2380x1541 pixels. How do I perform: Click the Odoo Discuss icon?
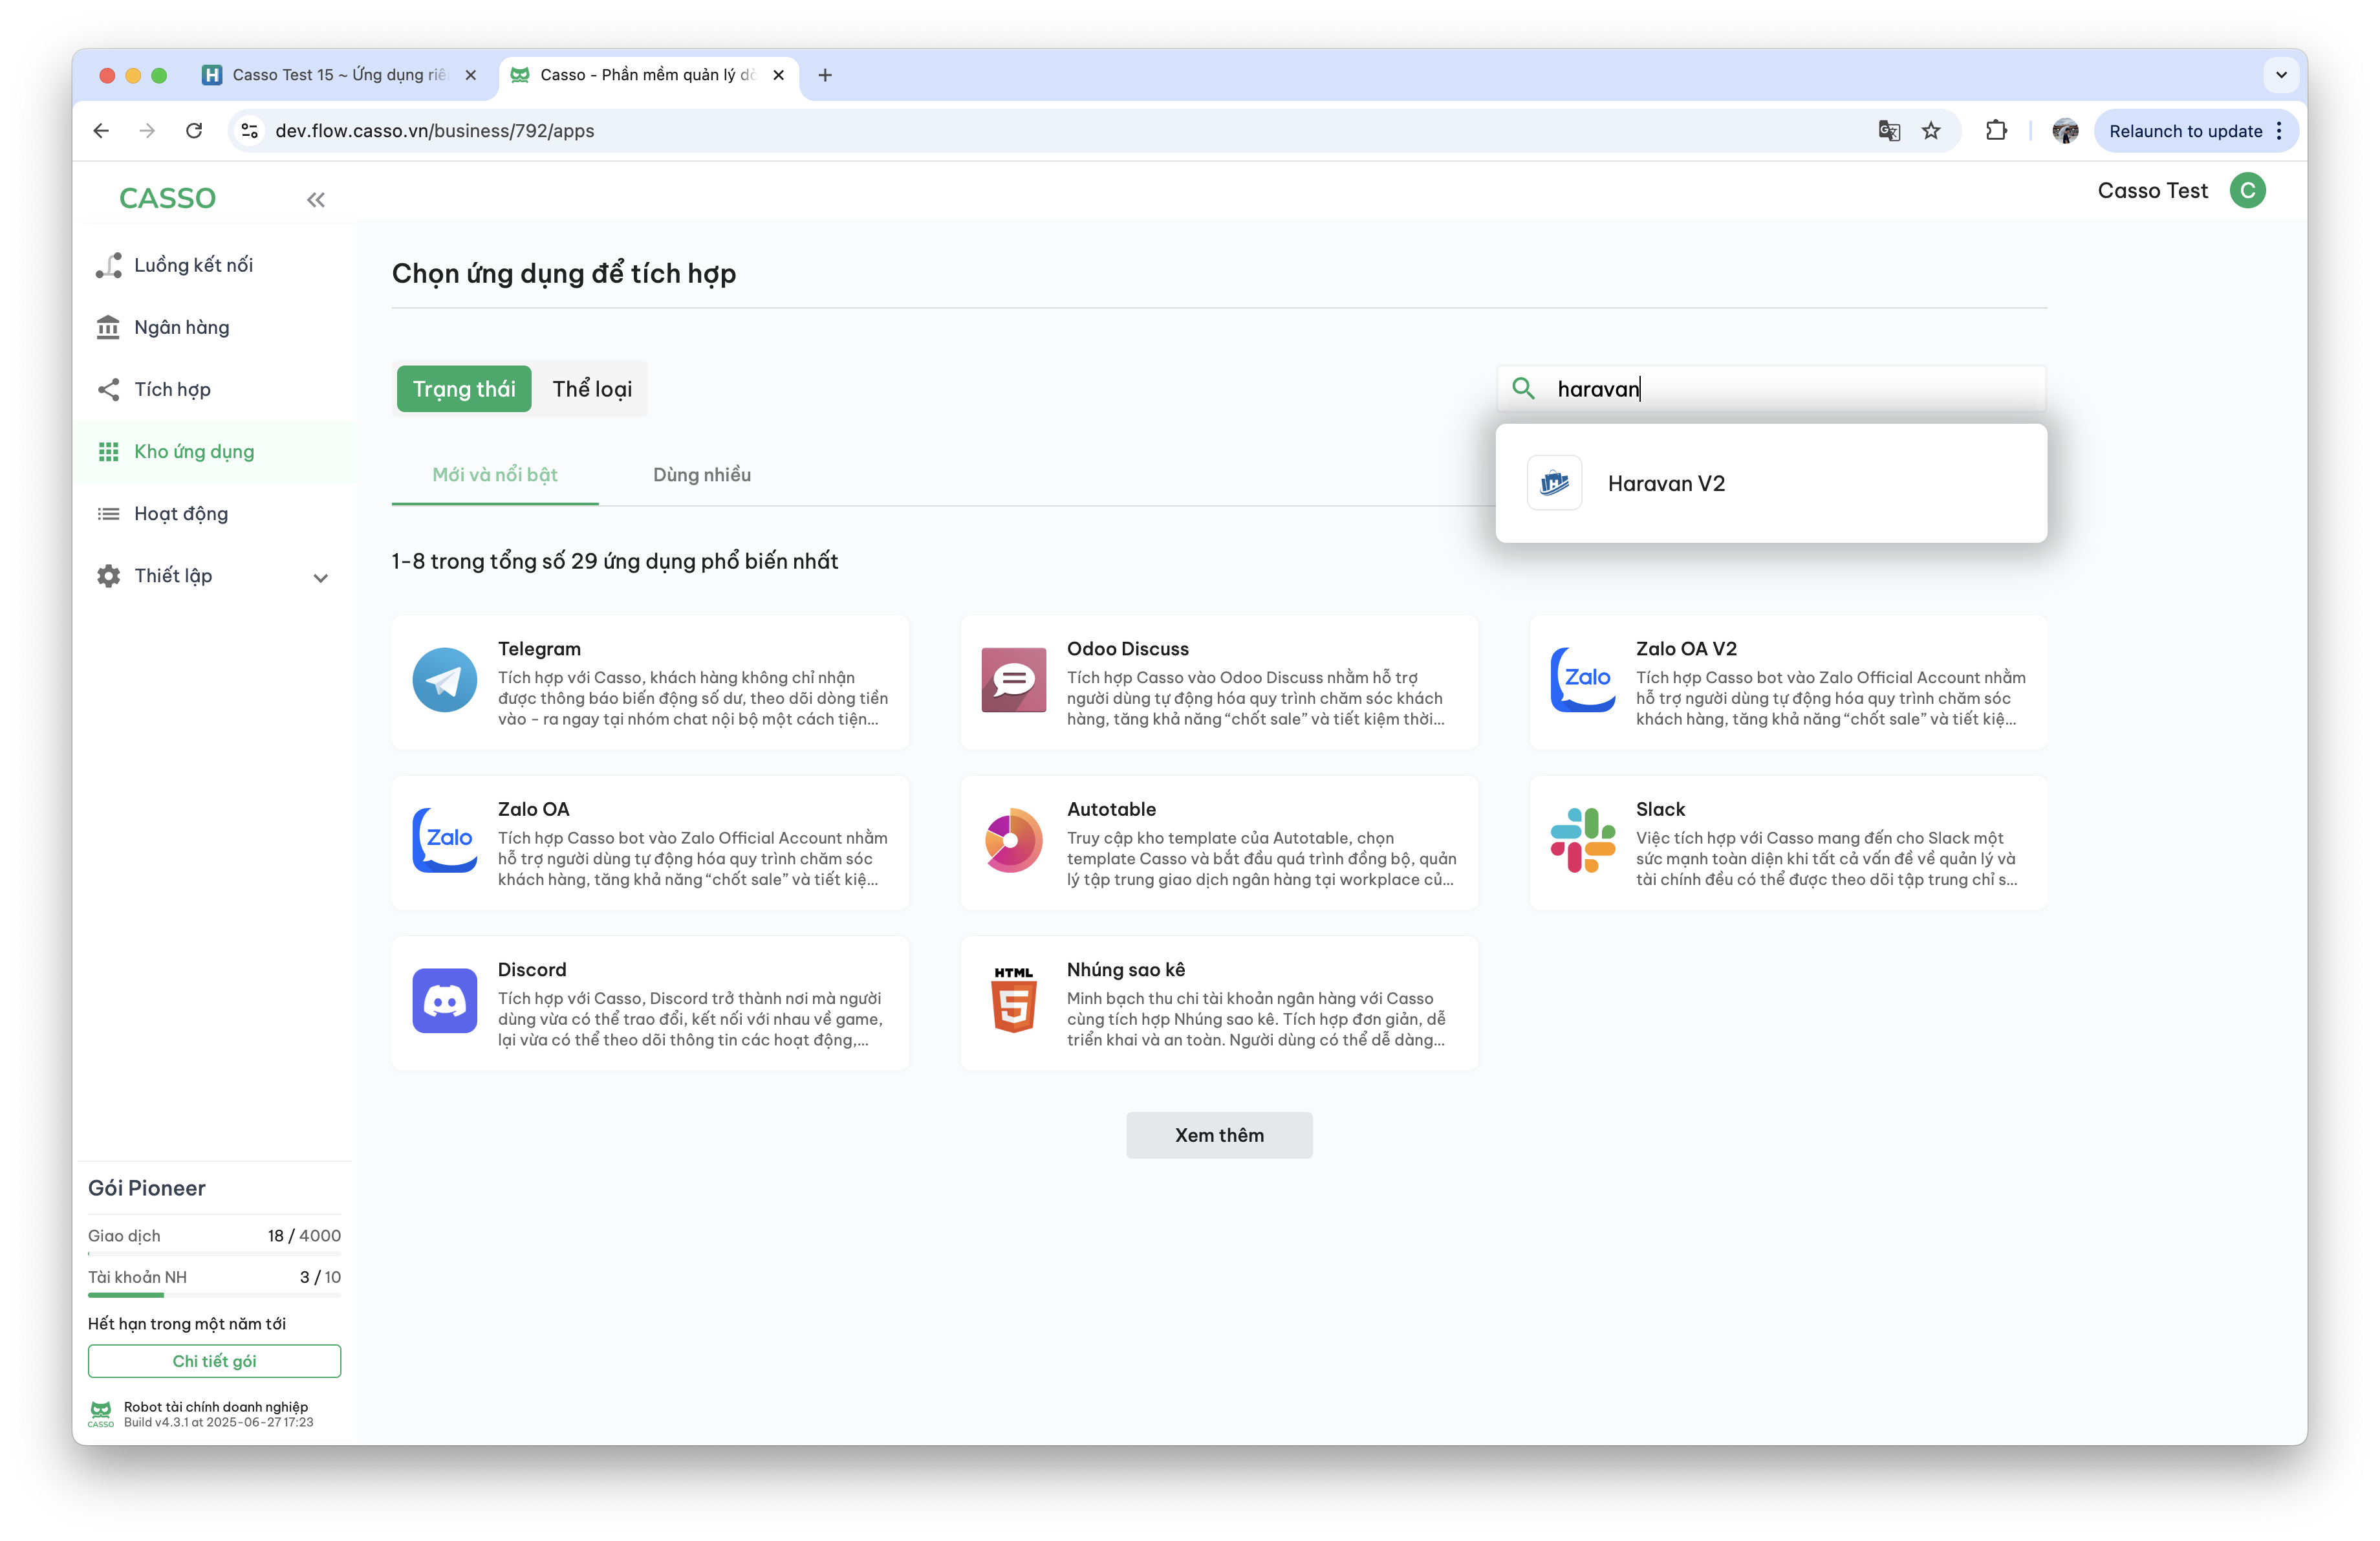coord(1013,680)
